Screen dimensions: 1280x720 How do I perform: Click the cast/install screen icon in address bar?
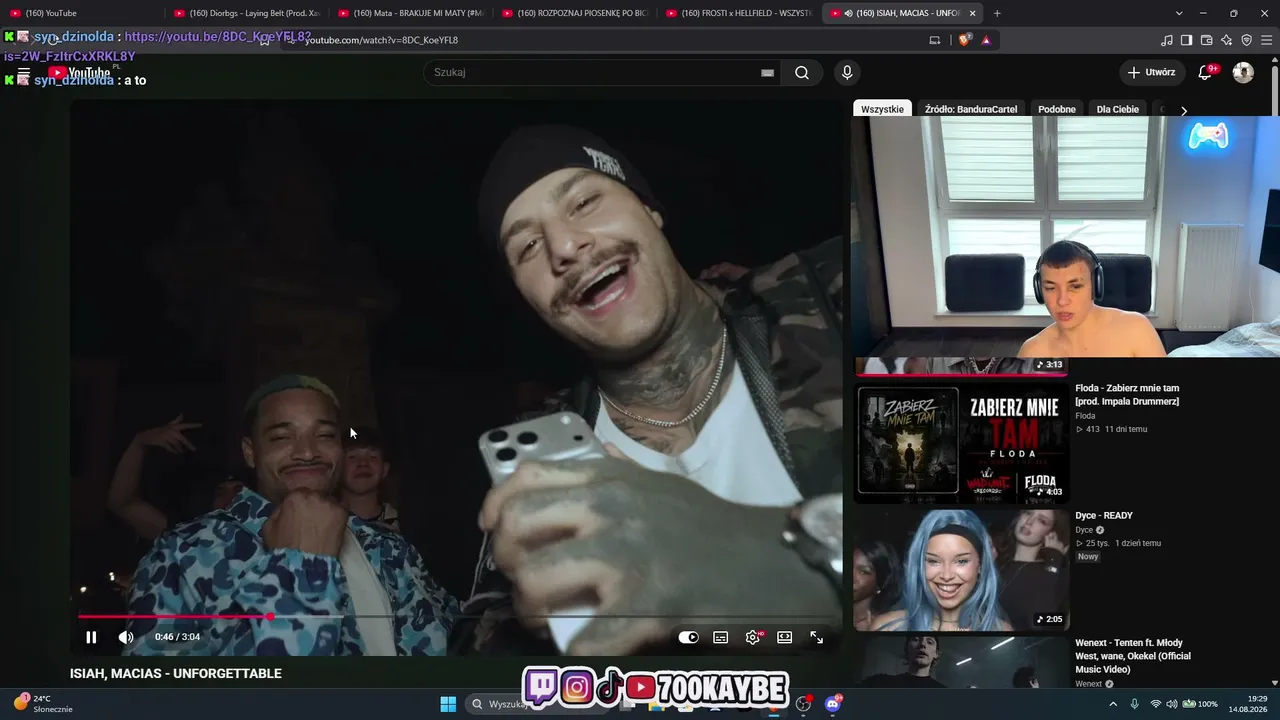[x=935, y=40]
